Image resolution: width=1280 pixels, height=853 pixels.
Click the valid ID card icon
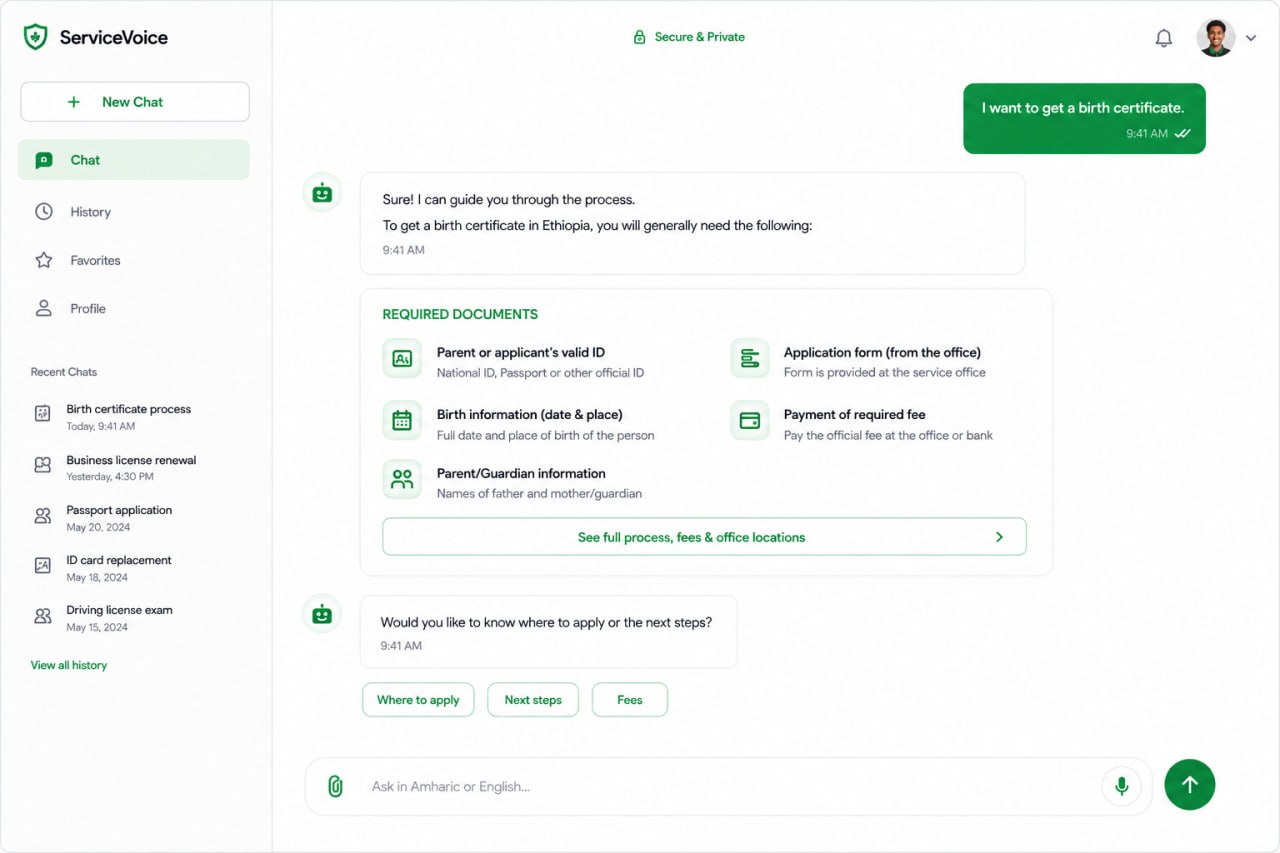coord(402,358)
